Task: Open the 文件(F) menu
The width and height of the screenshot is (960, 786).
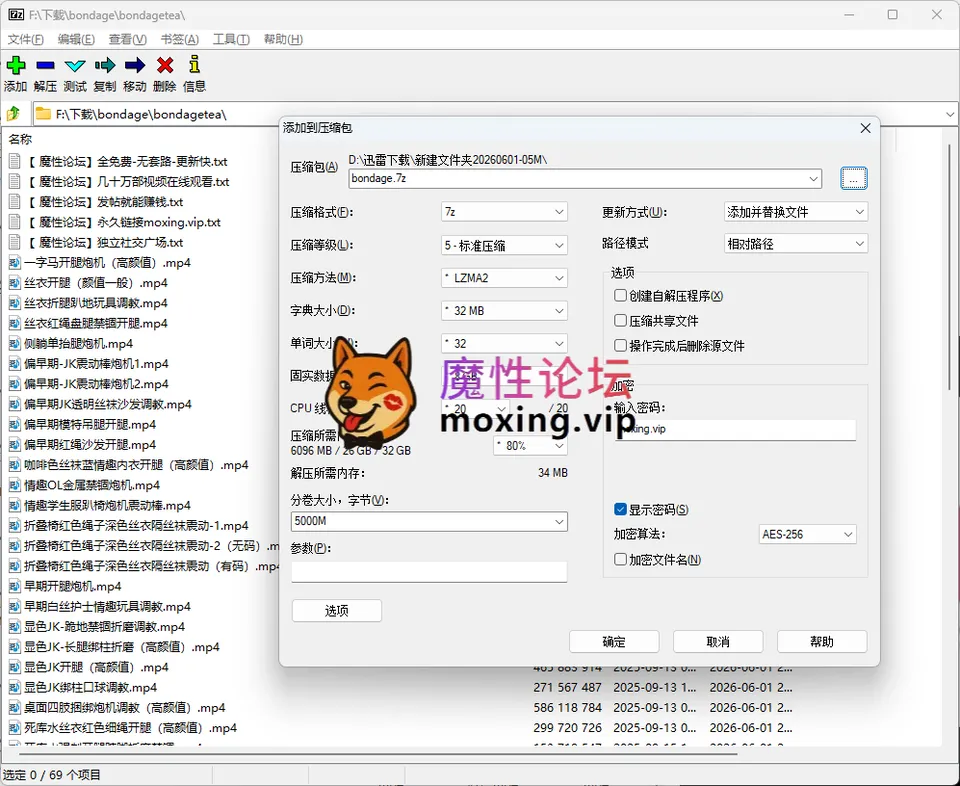Action: coord(25,39)
